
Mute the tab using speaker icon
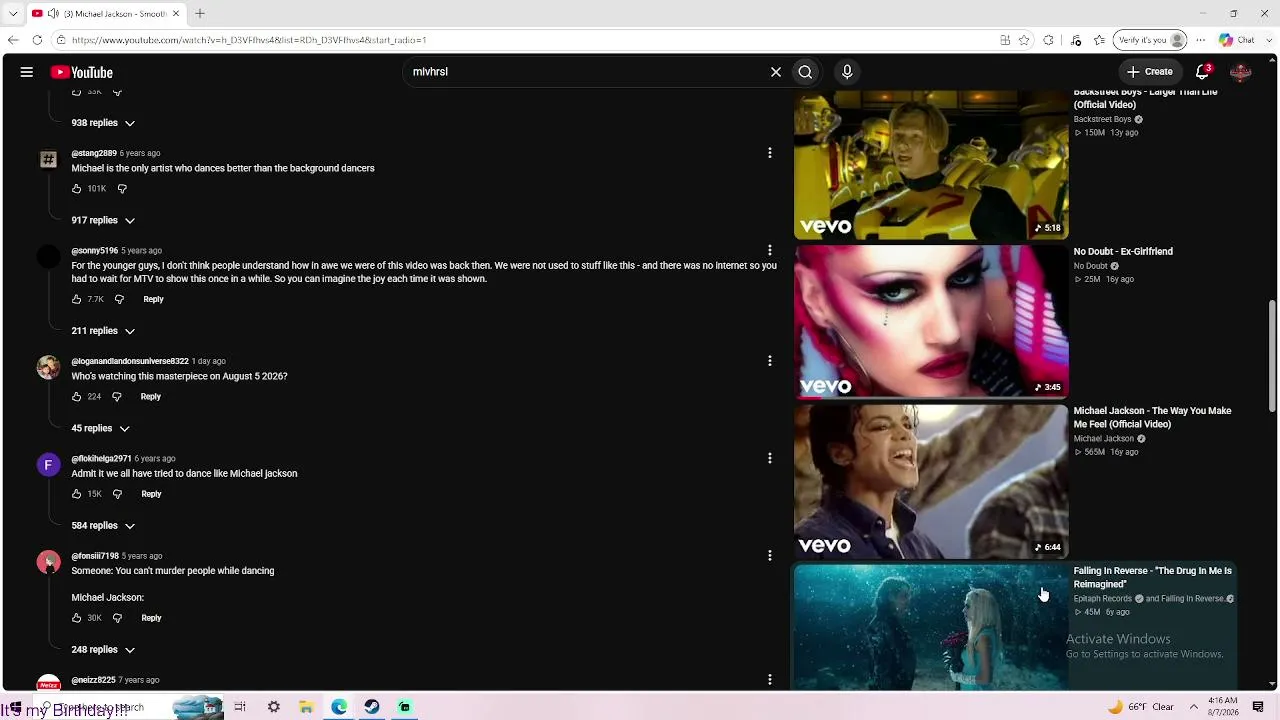pos(53,14)
